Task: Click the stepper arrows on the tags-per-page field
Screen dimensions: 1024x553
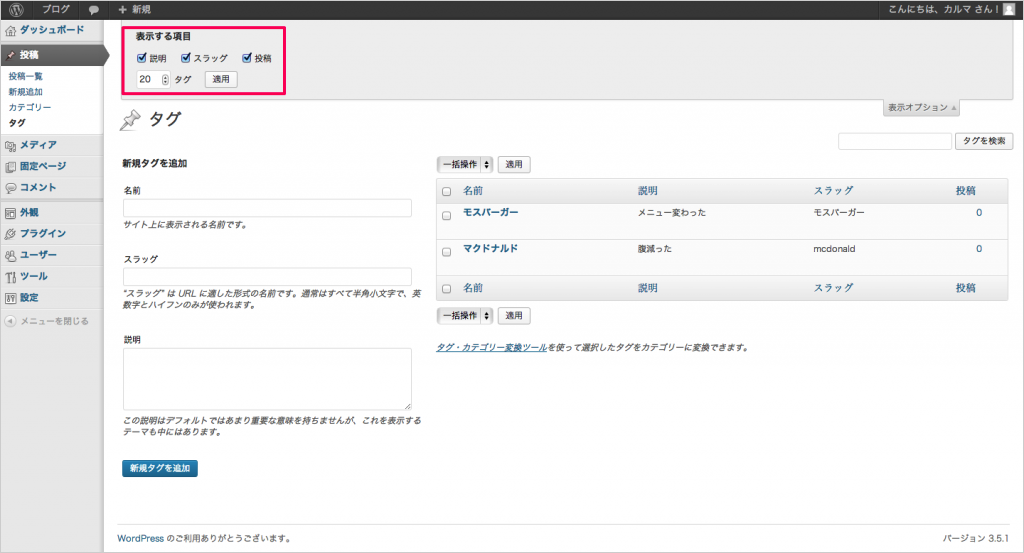Action: point(165,80)
